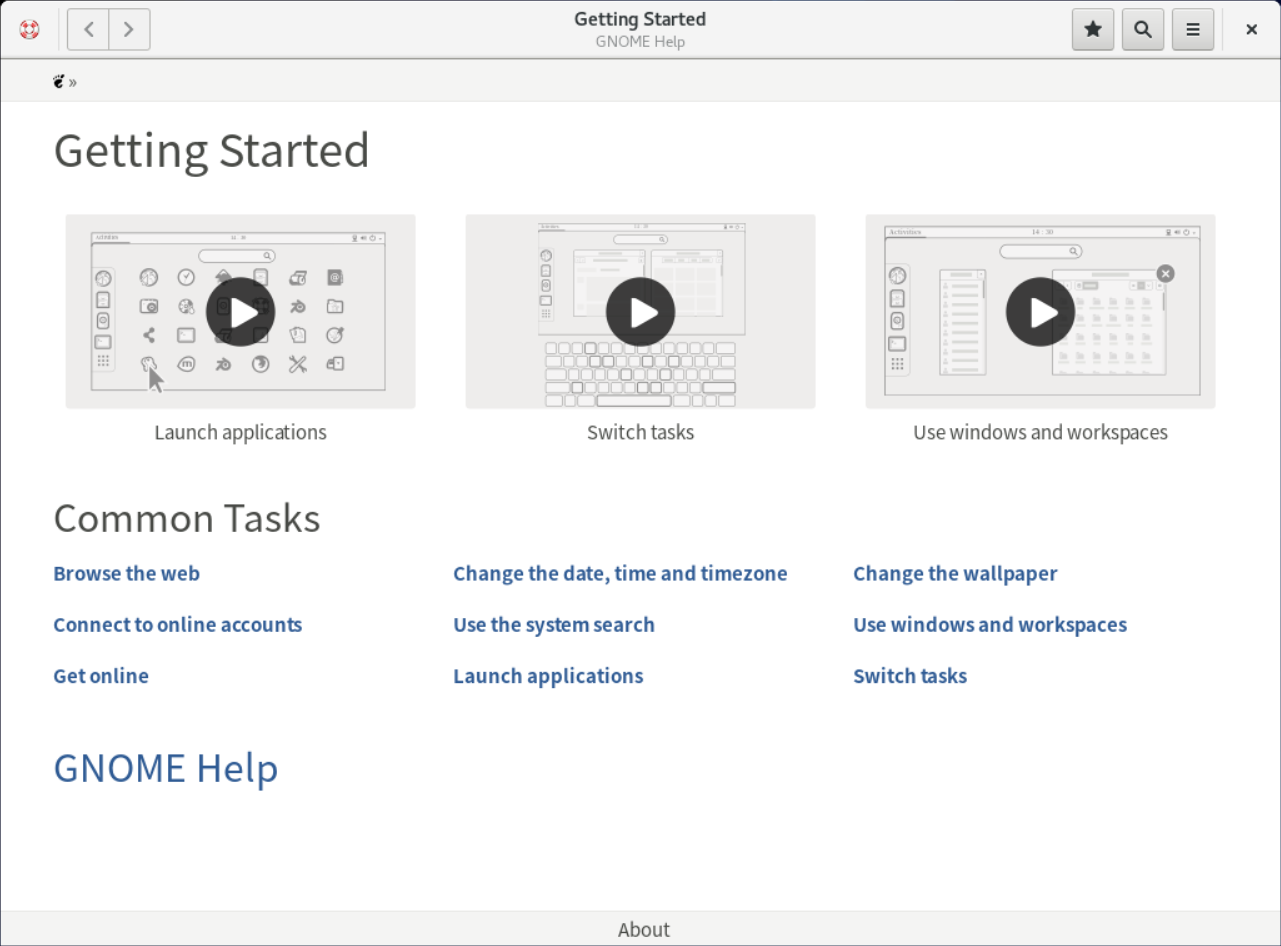Open Switch tasks link under Common Tasks

tap(910, 676)
